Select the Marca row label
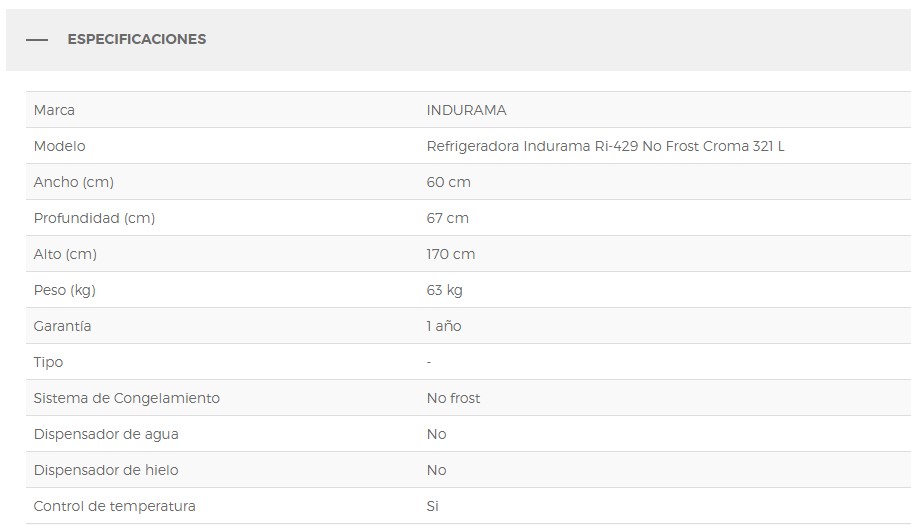911x525 pixels. pos(54,110)
